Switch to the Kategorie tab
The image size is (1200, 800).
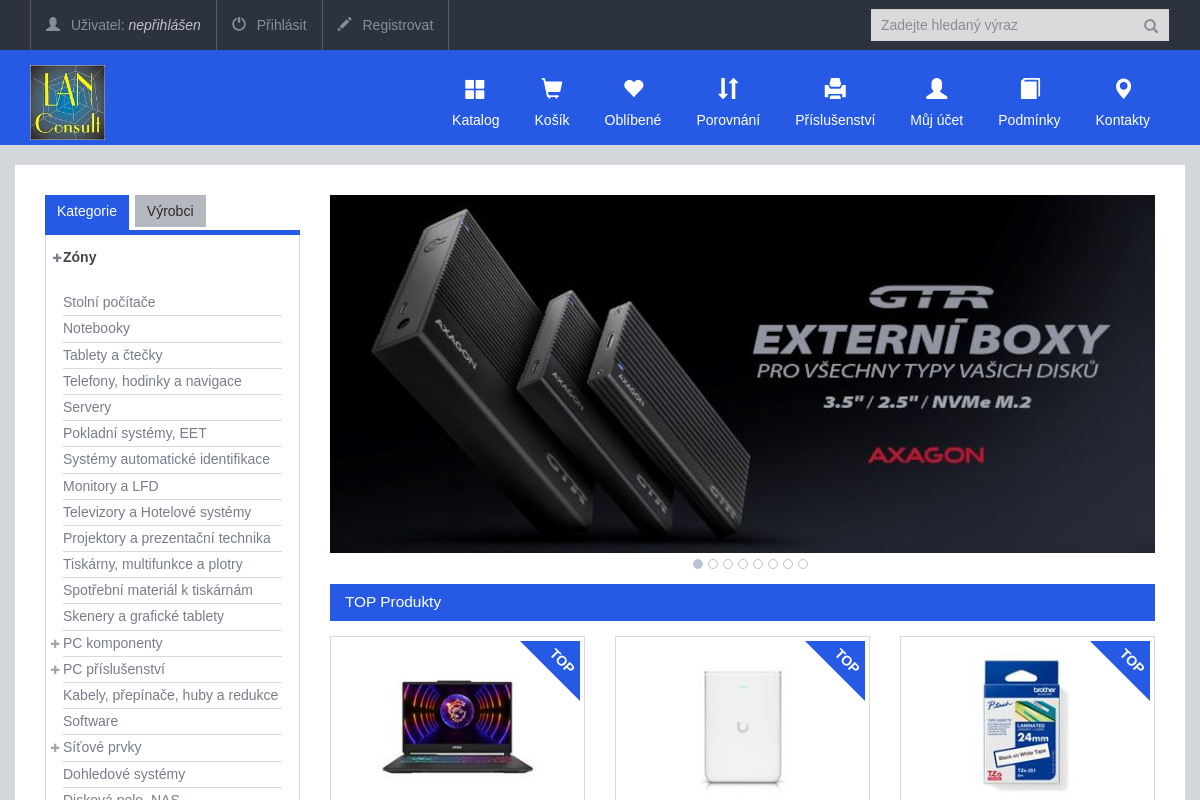point(87,211)
